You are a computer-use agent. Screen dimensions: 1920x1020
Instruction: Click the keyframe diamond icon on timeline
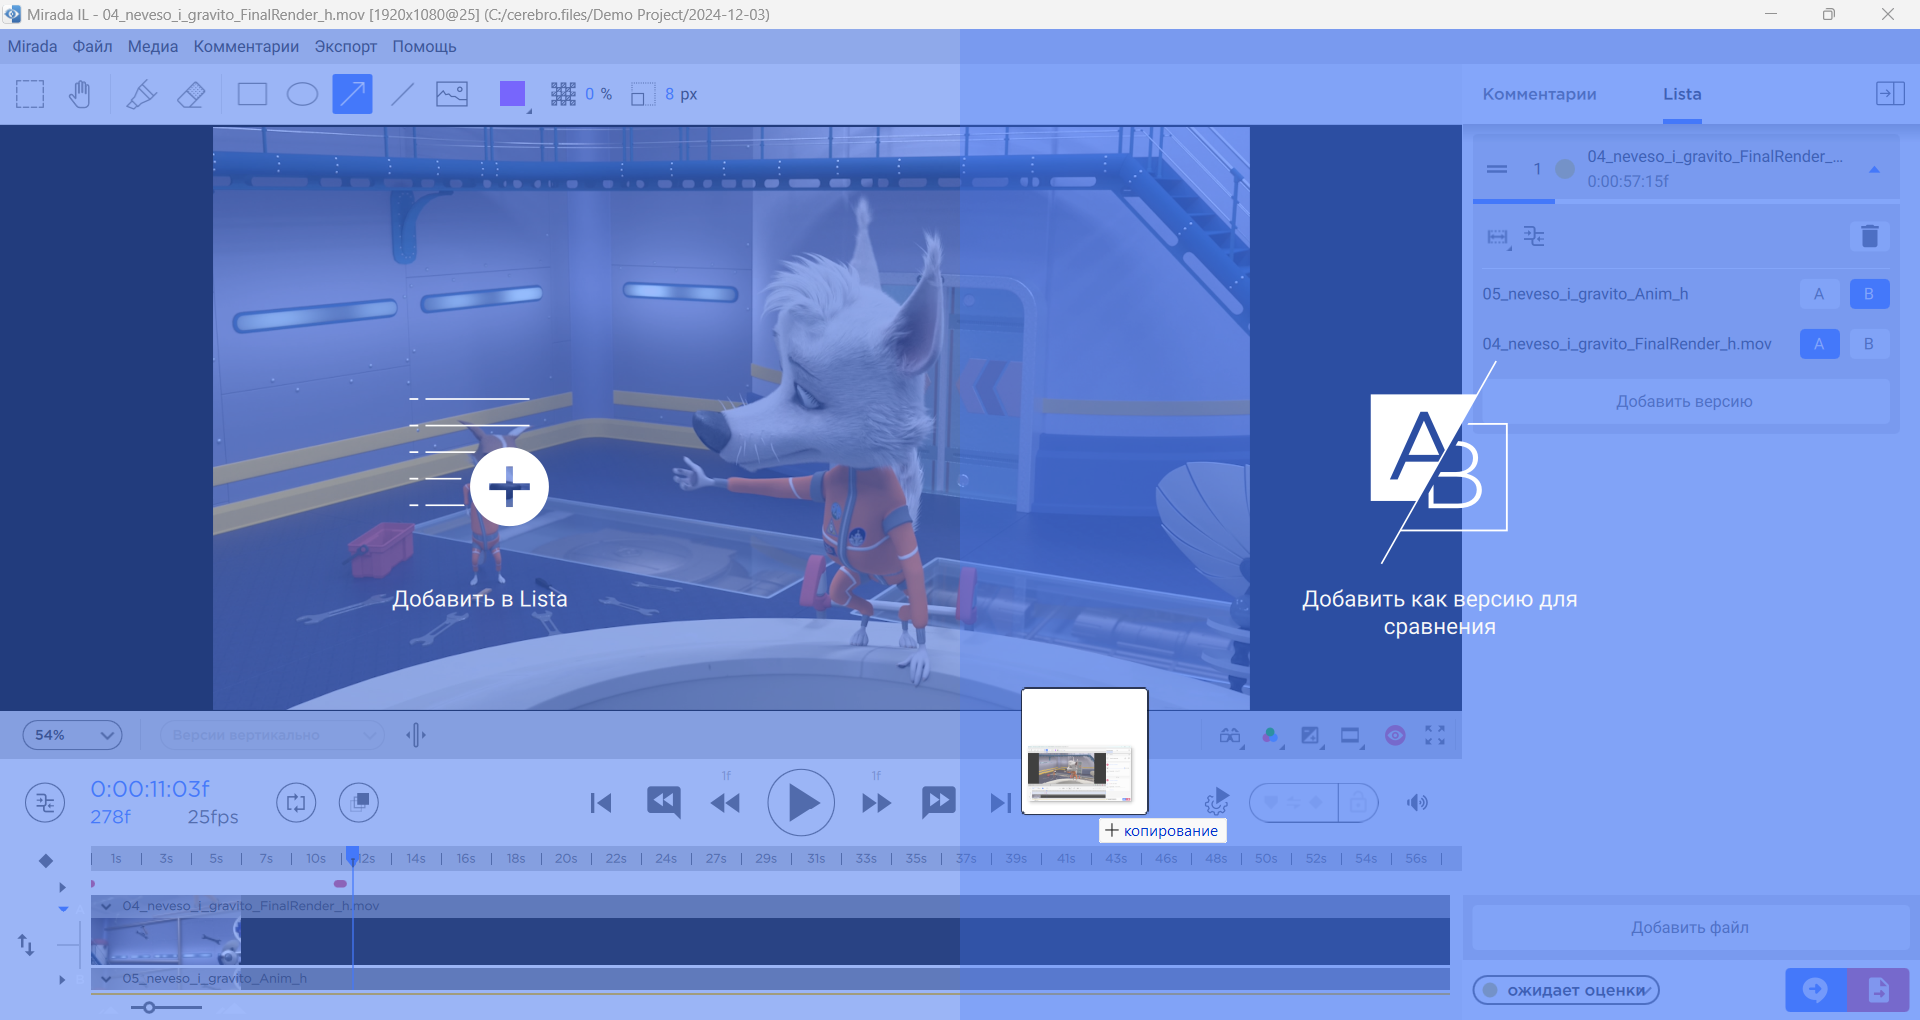tap(45, 860)
